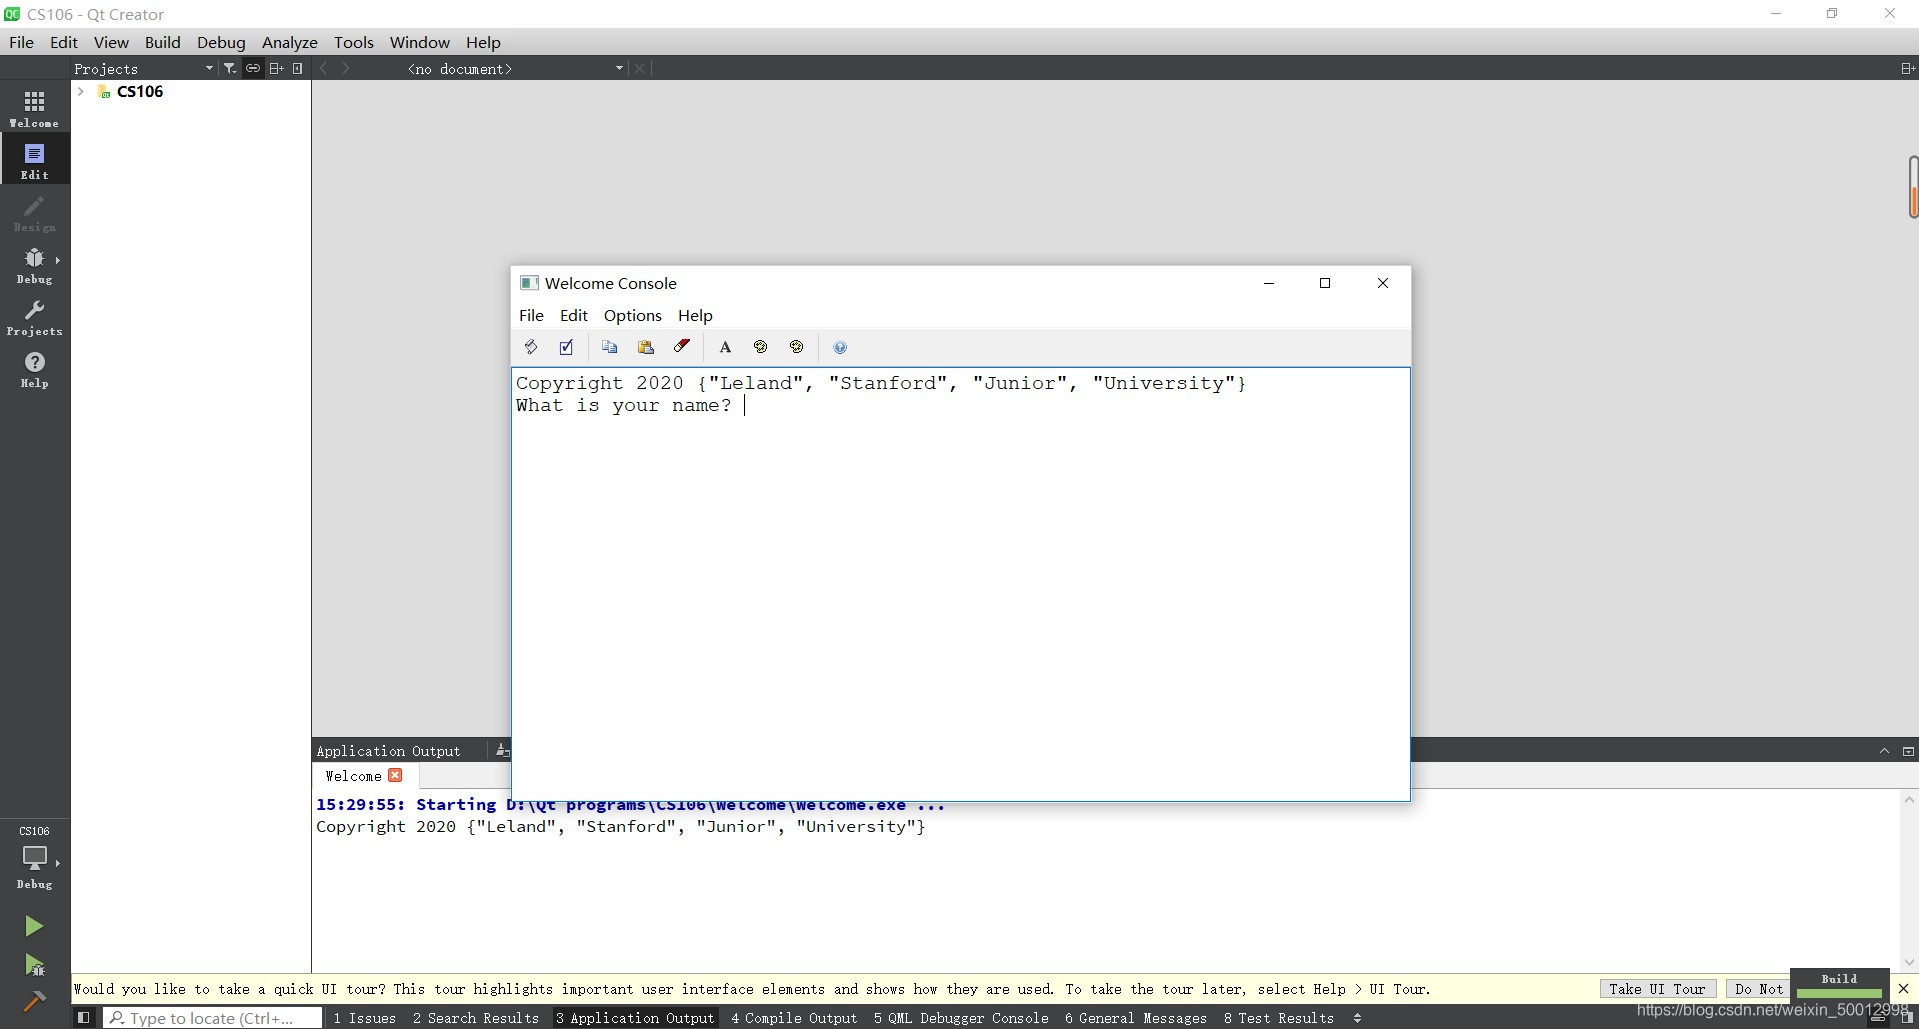Viewport: 1919px width, 1029px height.
Task: Open Help mode in sidebar
Action: 34,368
